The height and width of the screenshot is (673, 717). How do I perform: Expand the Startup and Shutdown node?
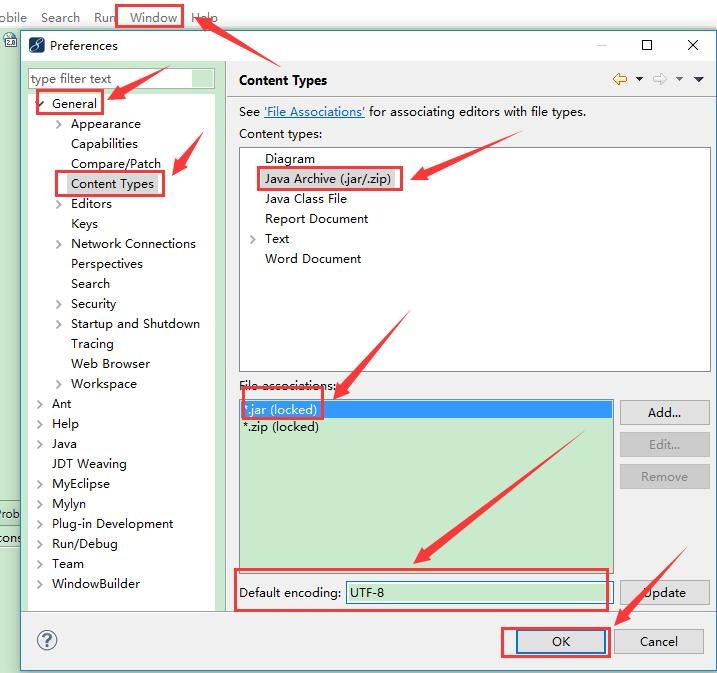click(59, 324)
